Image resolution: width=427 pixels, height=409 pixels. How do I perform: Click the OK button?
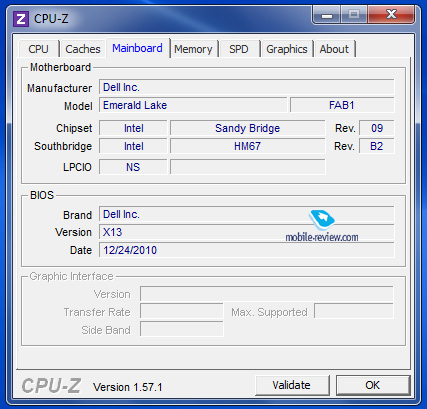[x=373, y=385]
